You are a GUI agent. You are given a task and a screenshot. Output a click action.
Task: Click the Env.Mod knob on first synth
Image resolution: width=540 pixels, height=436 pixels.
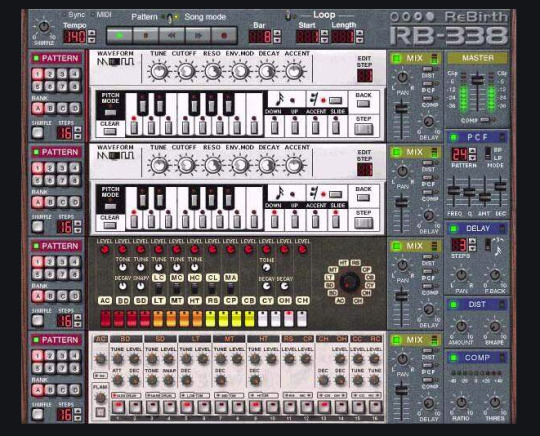[240, 71]
